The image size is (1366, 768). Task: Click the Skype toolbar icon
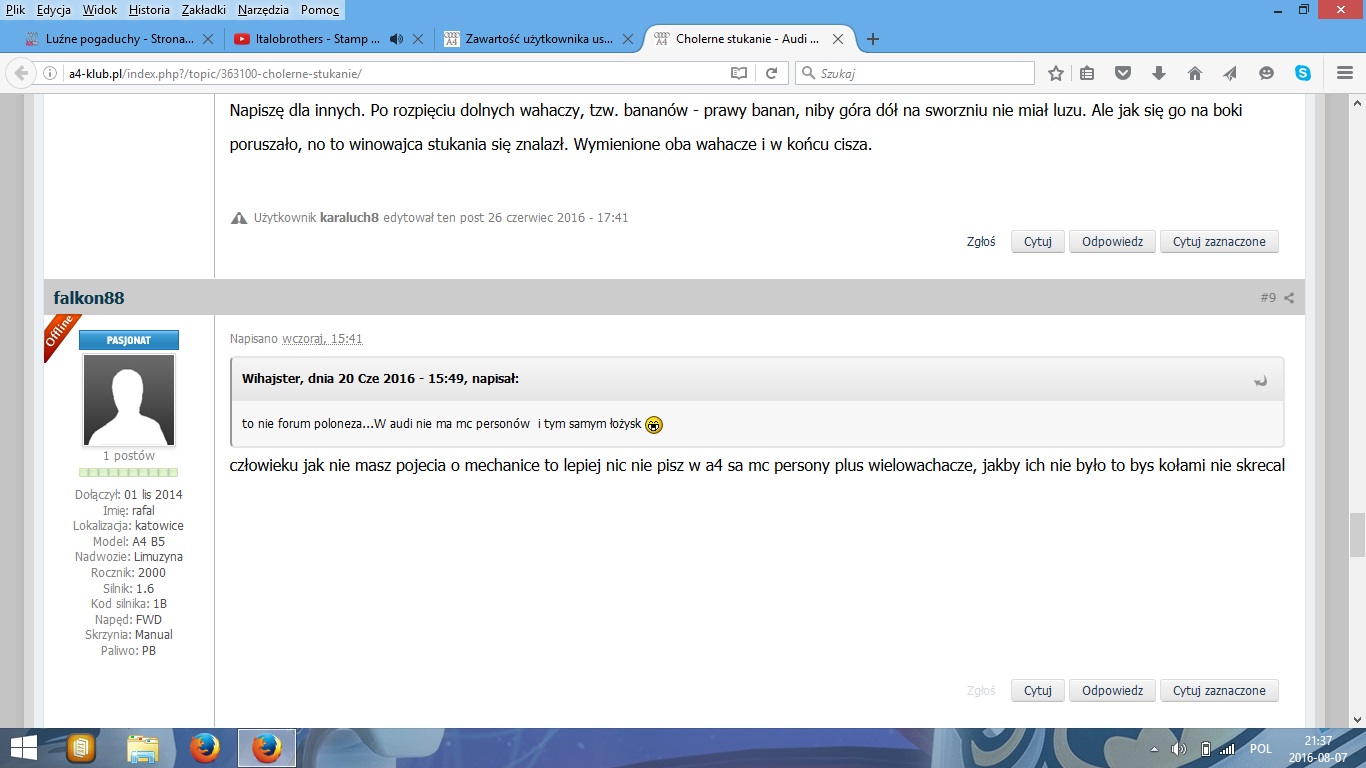coord(1302,73)
